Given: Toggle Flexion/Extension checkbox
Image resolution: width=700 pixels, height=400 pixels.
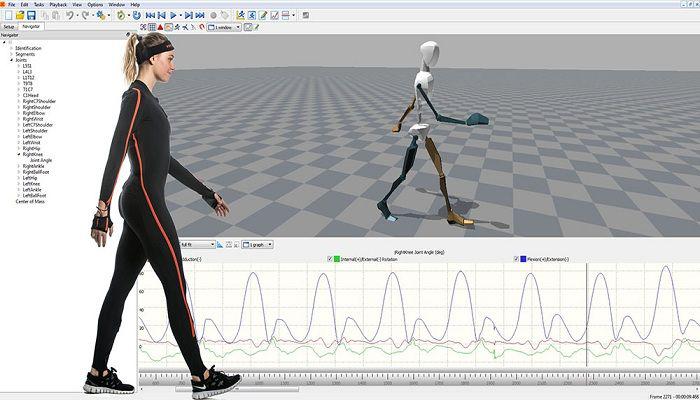Looking at the screenshot, I should (x=517, y=259).
